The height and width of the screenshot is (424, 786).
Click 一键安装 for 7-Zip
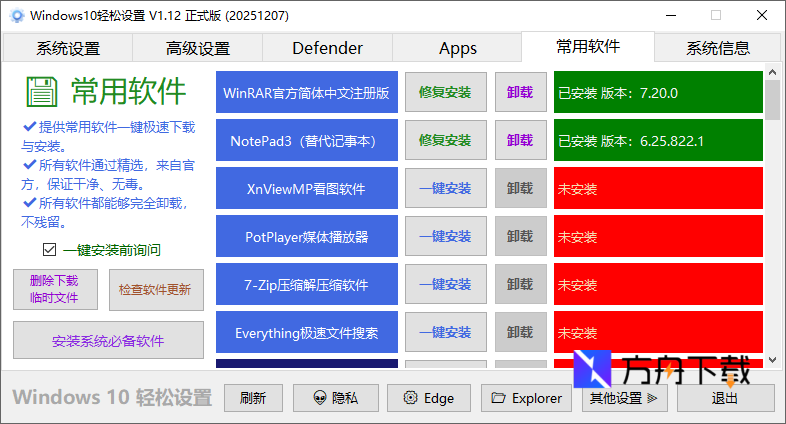tap(446, 285)
